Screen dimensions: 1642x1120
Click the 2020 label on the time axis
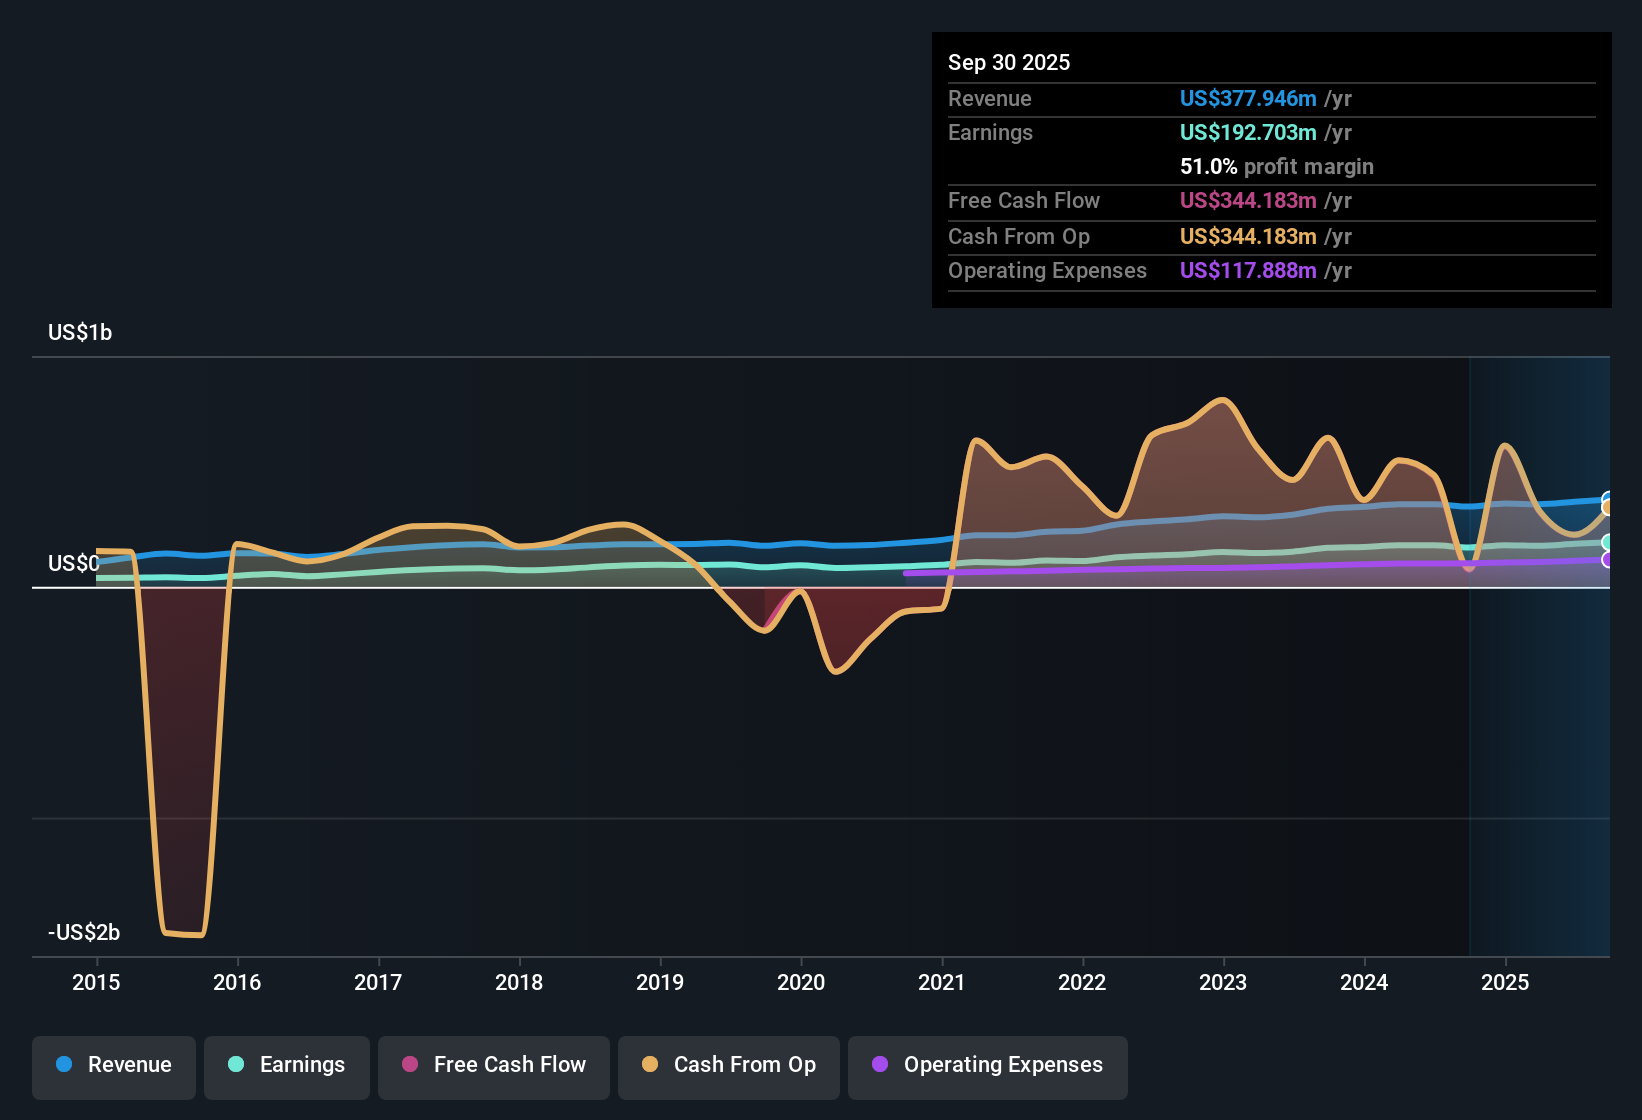click(x=801, y=982)
